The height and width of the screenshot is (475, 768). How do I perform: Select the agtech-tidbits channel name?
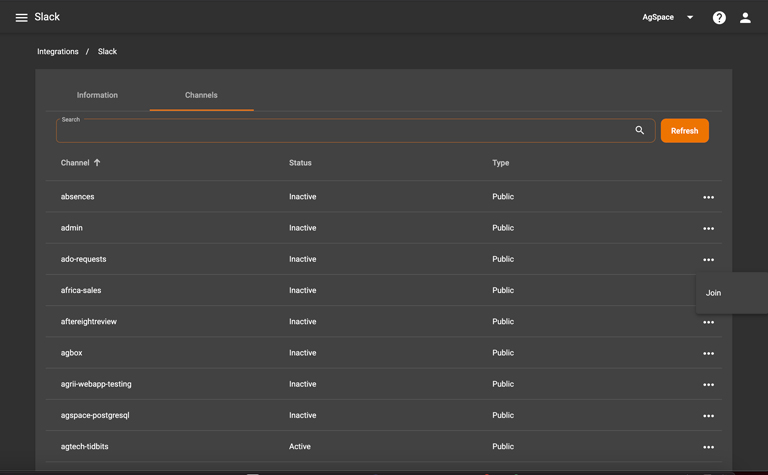coord(84,447)
